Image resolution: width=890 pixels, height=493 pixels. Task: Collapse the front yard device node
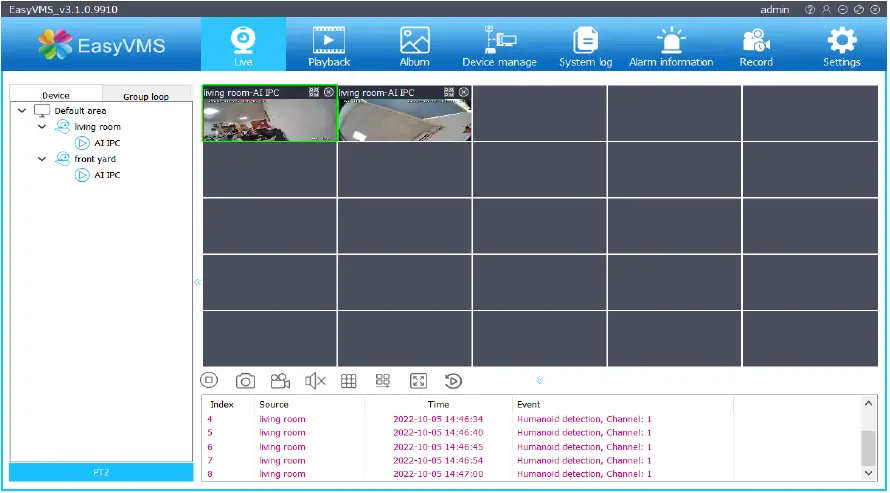click(42, 159)
